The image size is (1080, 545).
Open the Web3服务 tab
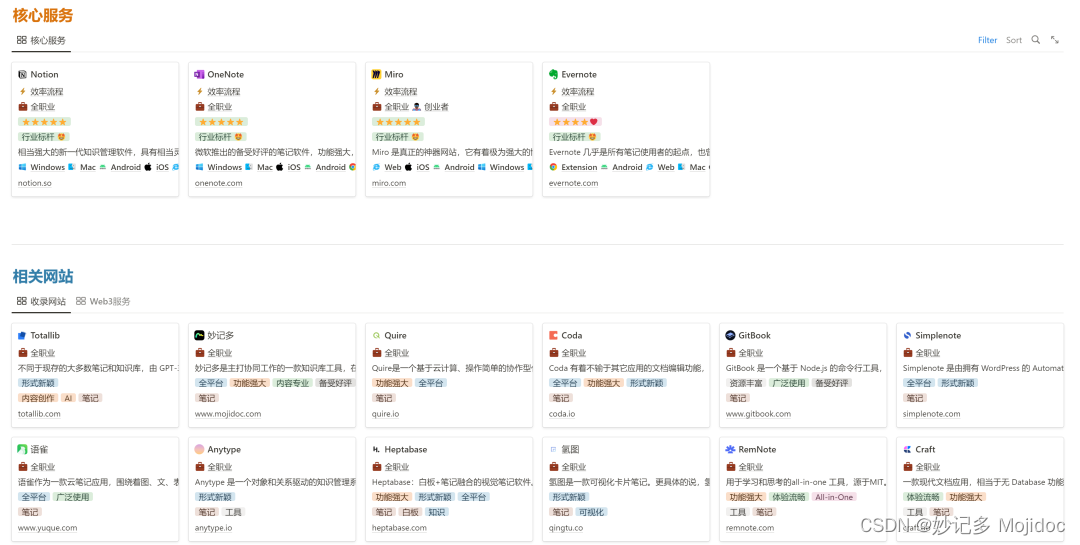click(x=103, y=301)
